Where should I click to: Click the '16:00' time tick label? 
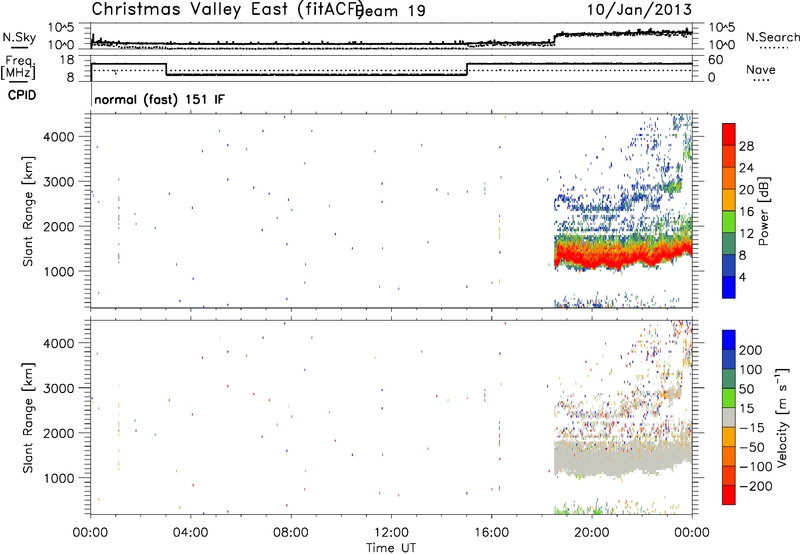click(x=491, y=533)
